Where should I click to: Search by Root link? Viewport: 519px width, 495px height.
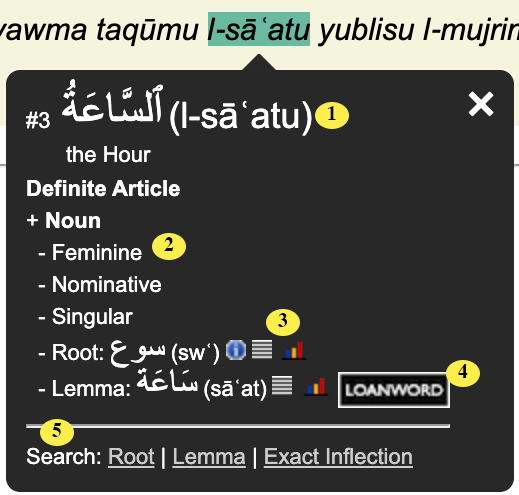coord(131,456)
